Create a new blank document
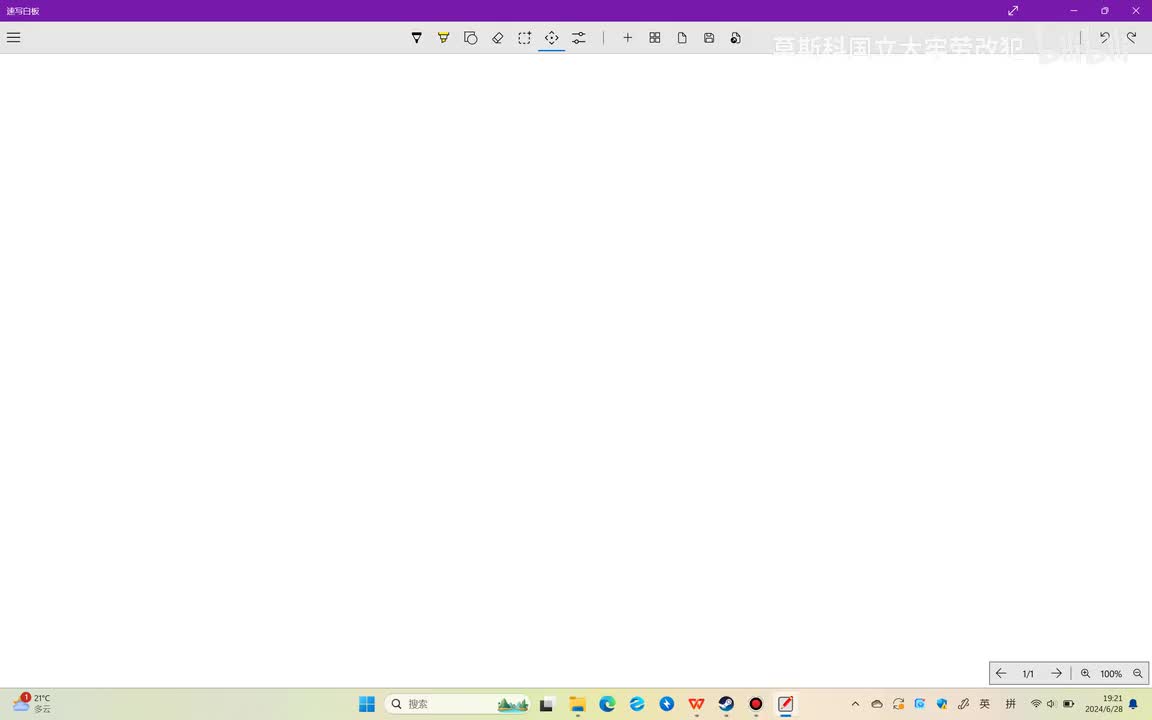This screenshot has width=1152, height=720. [682, 37]
